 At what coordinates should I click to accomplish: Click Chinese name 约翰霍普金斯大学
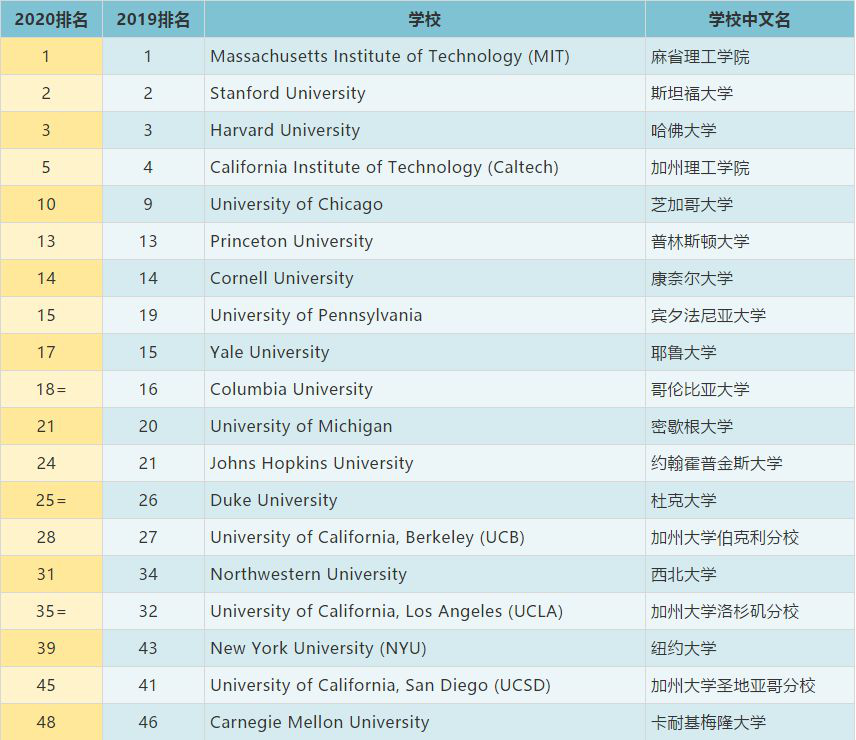(716, 464)
